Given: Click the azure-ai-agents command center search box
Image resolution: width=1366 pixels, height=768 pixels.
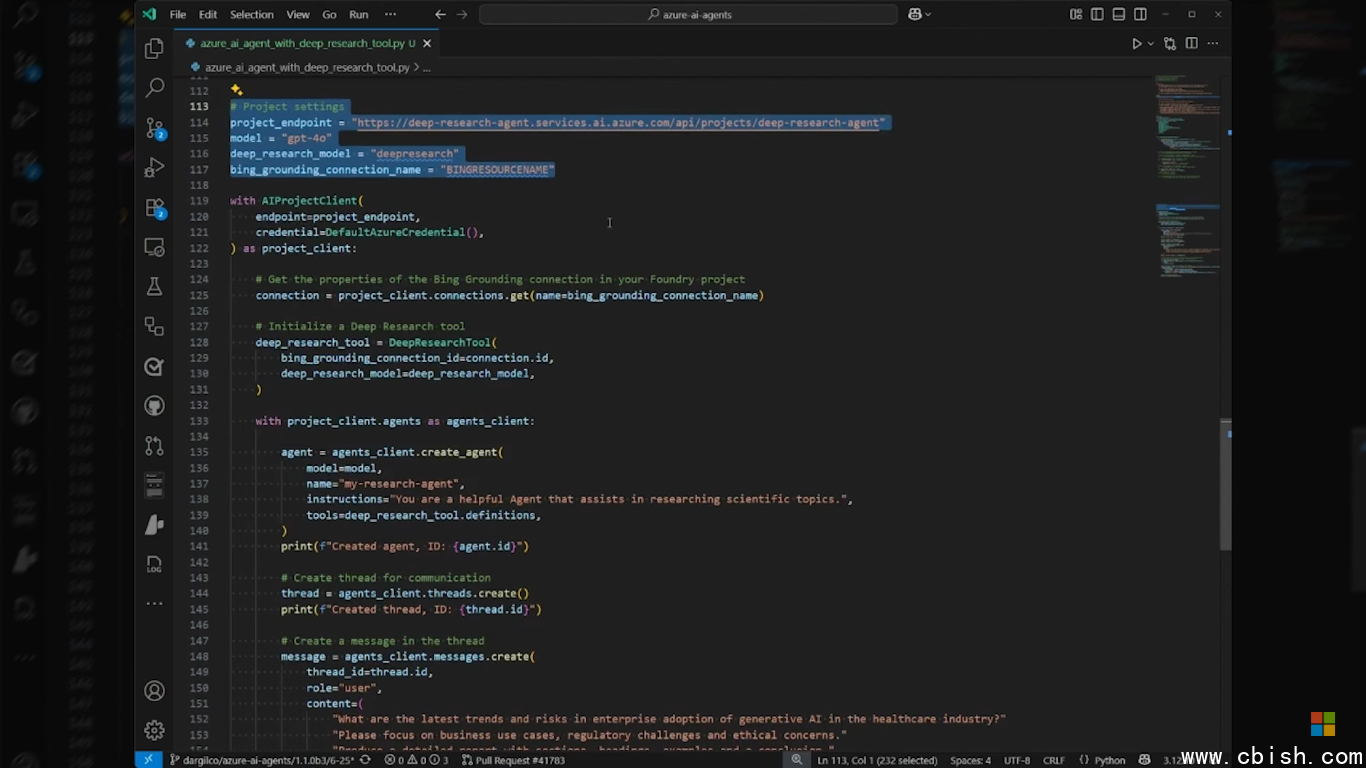Looking at the screenshot, I should (x=688, y=14).
